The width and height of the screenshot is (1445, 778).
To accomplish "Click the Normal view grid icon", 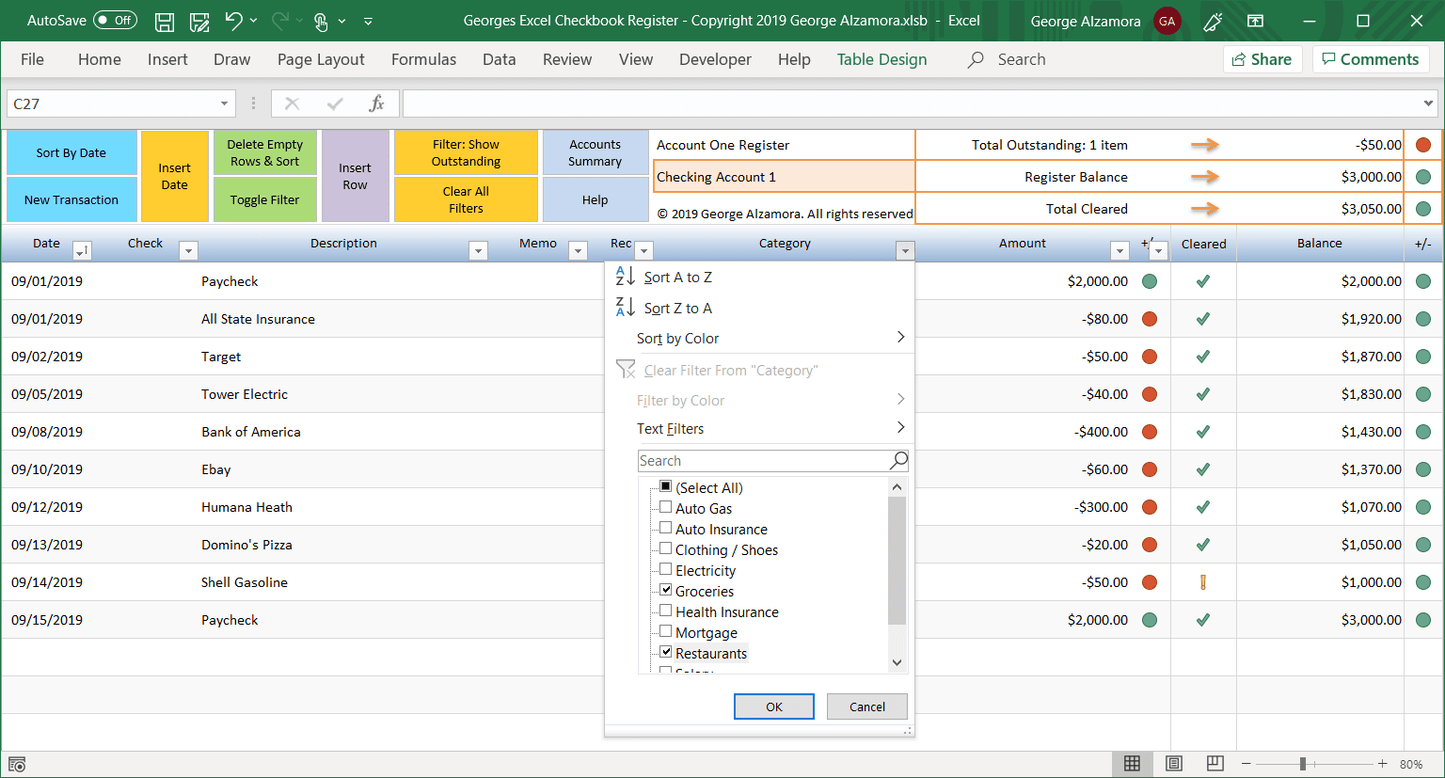I will point(1132,764).
